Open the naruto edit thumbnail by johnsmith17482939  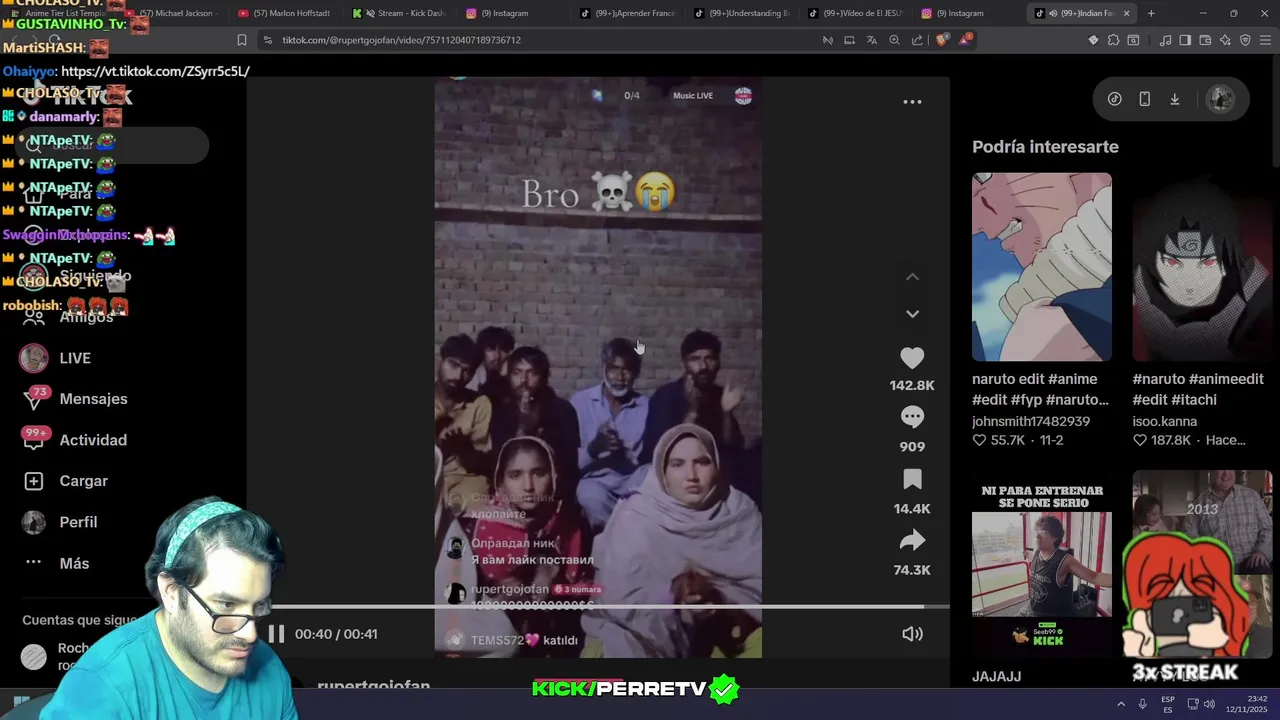pyautogui.click(x=1041, y=267)
